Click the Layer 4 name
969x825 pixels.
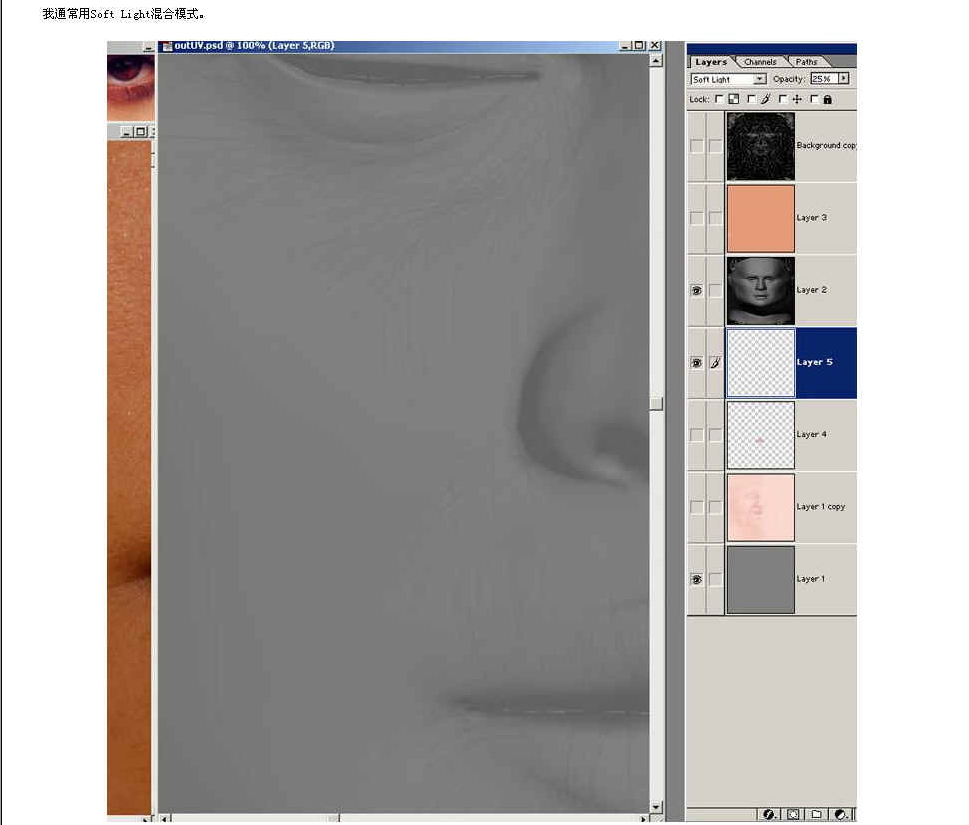pyautogui.click(x=811, y=434)
